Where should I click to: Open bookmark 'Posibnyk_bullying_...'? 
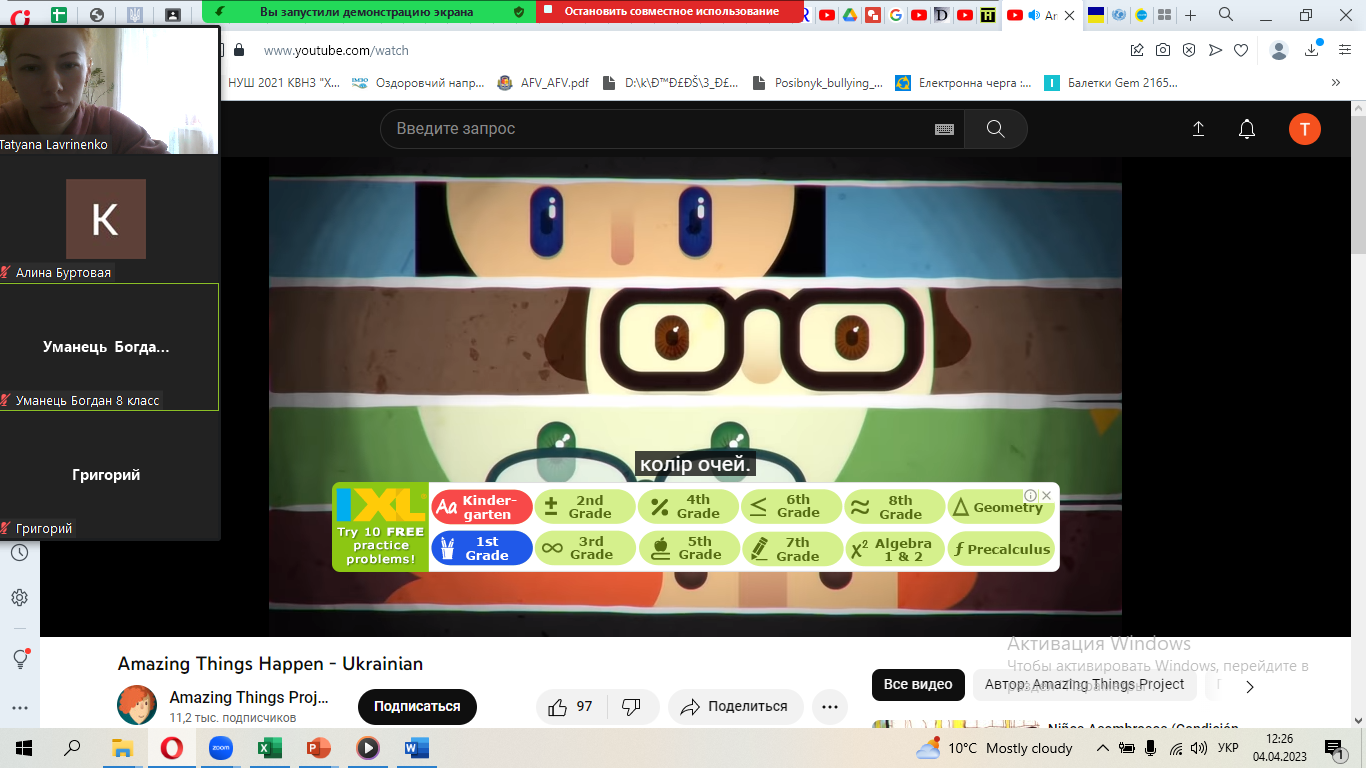click(817, 83)
